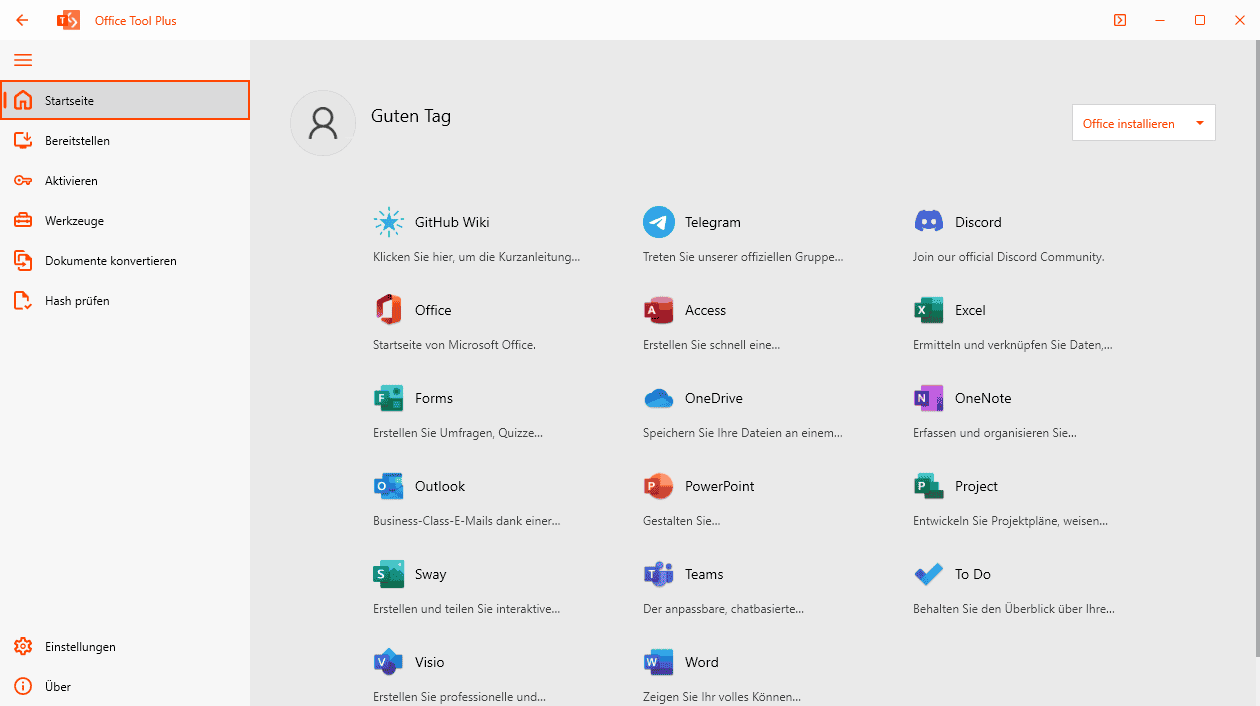Image resolution: width=1260 pixels, height=706 pixels.
Task: Click the Teams app icon
Action: coord(658,574)
